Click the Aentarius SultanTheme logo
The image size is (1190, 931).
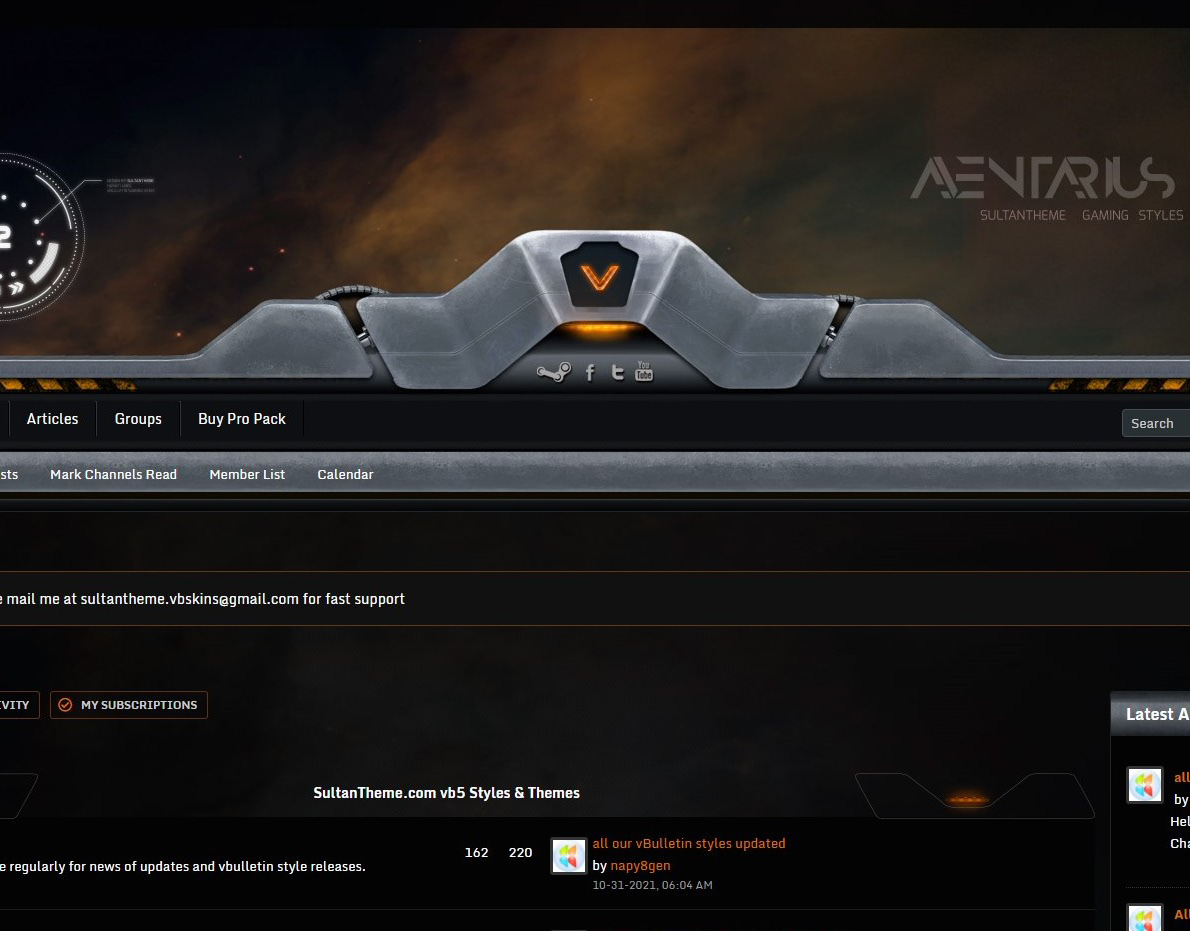(1046, 189)
